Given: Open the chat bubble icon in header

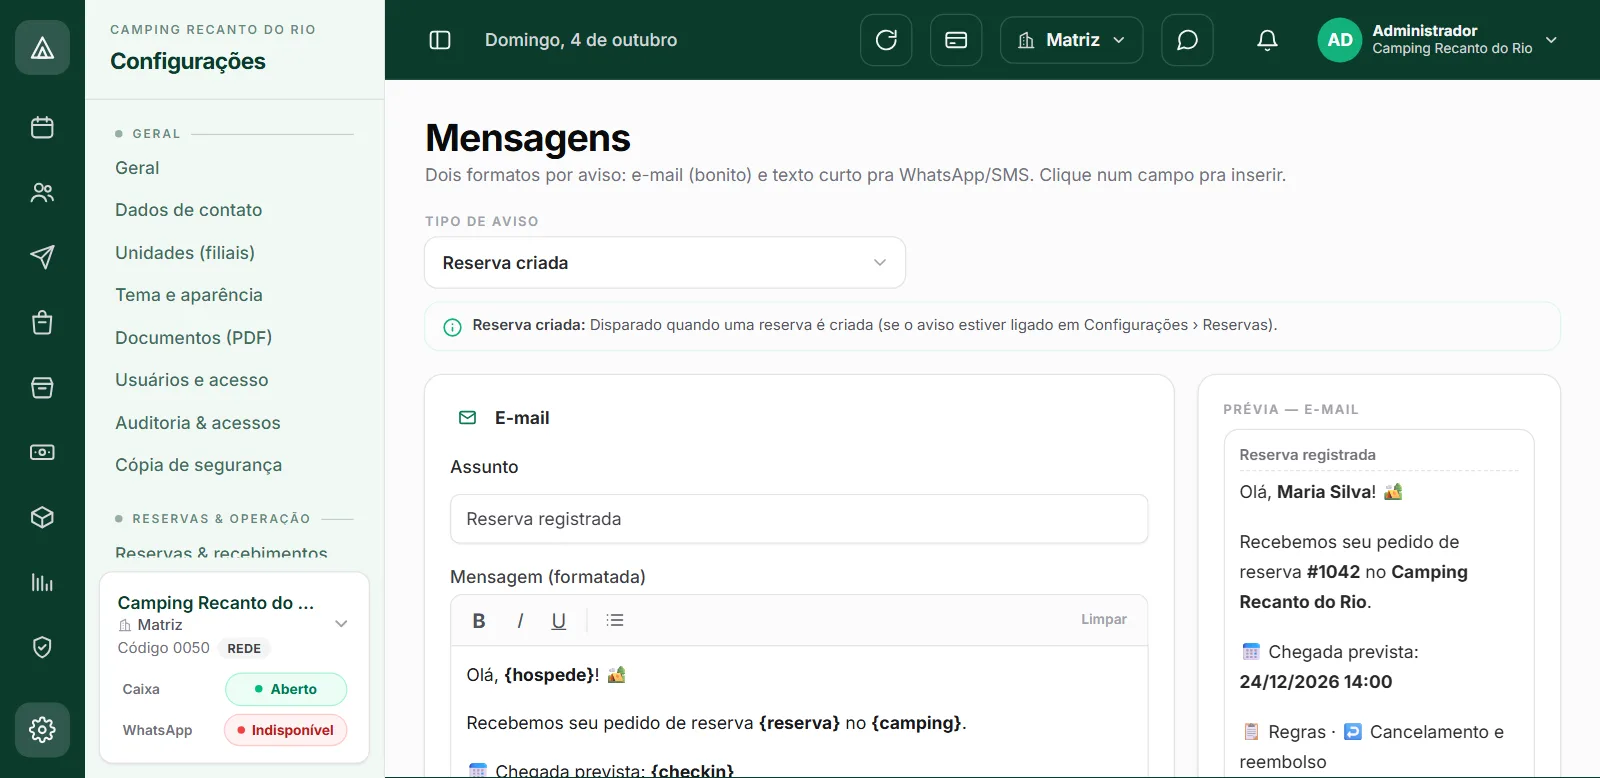Looking at the screenshot, I should pos(1187,40).
